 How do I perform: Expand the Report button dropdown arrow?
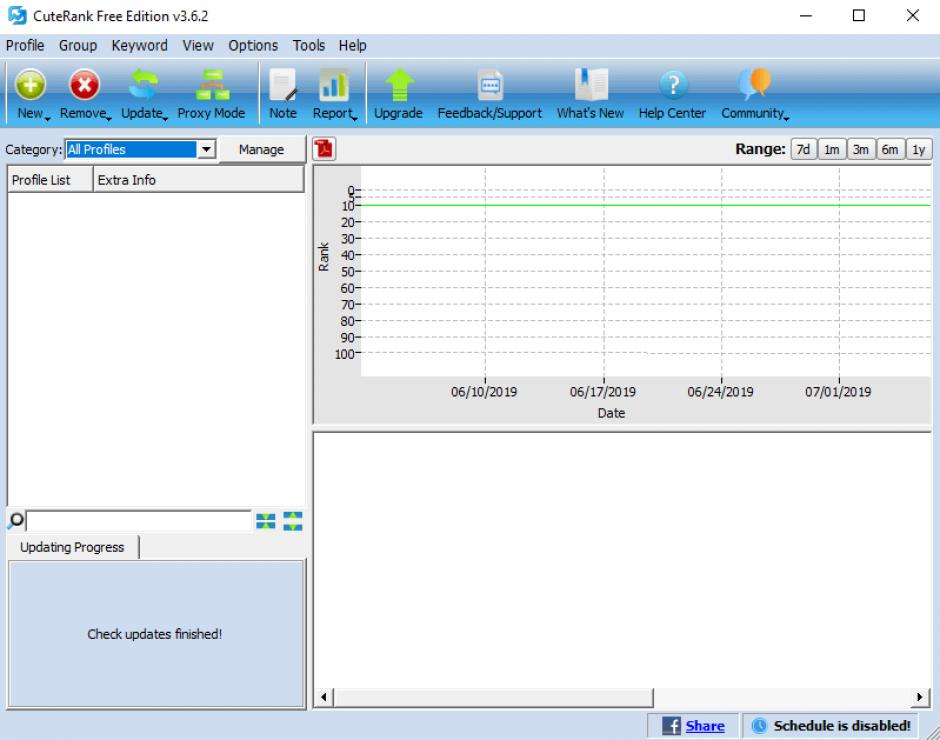pos(355,118)
